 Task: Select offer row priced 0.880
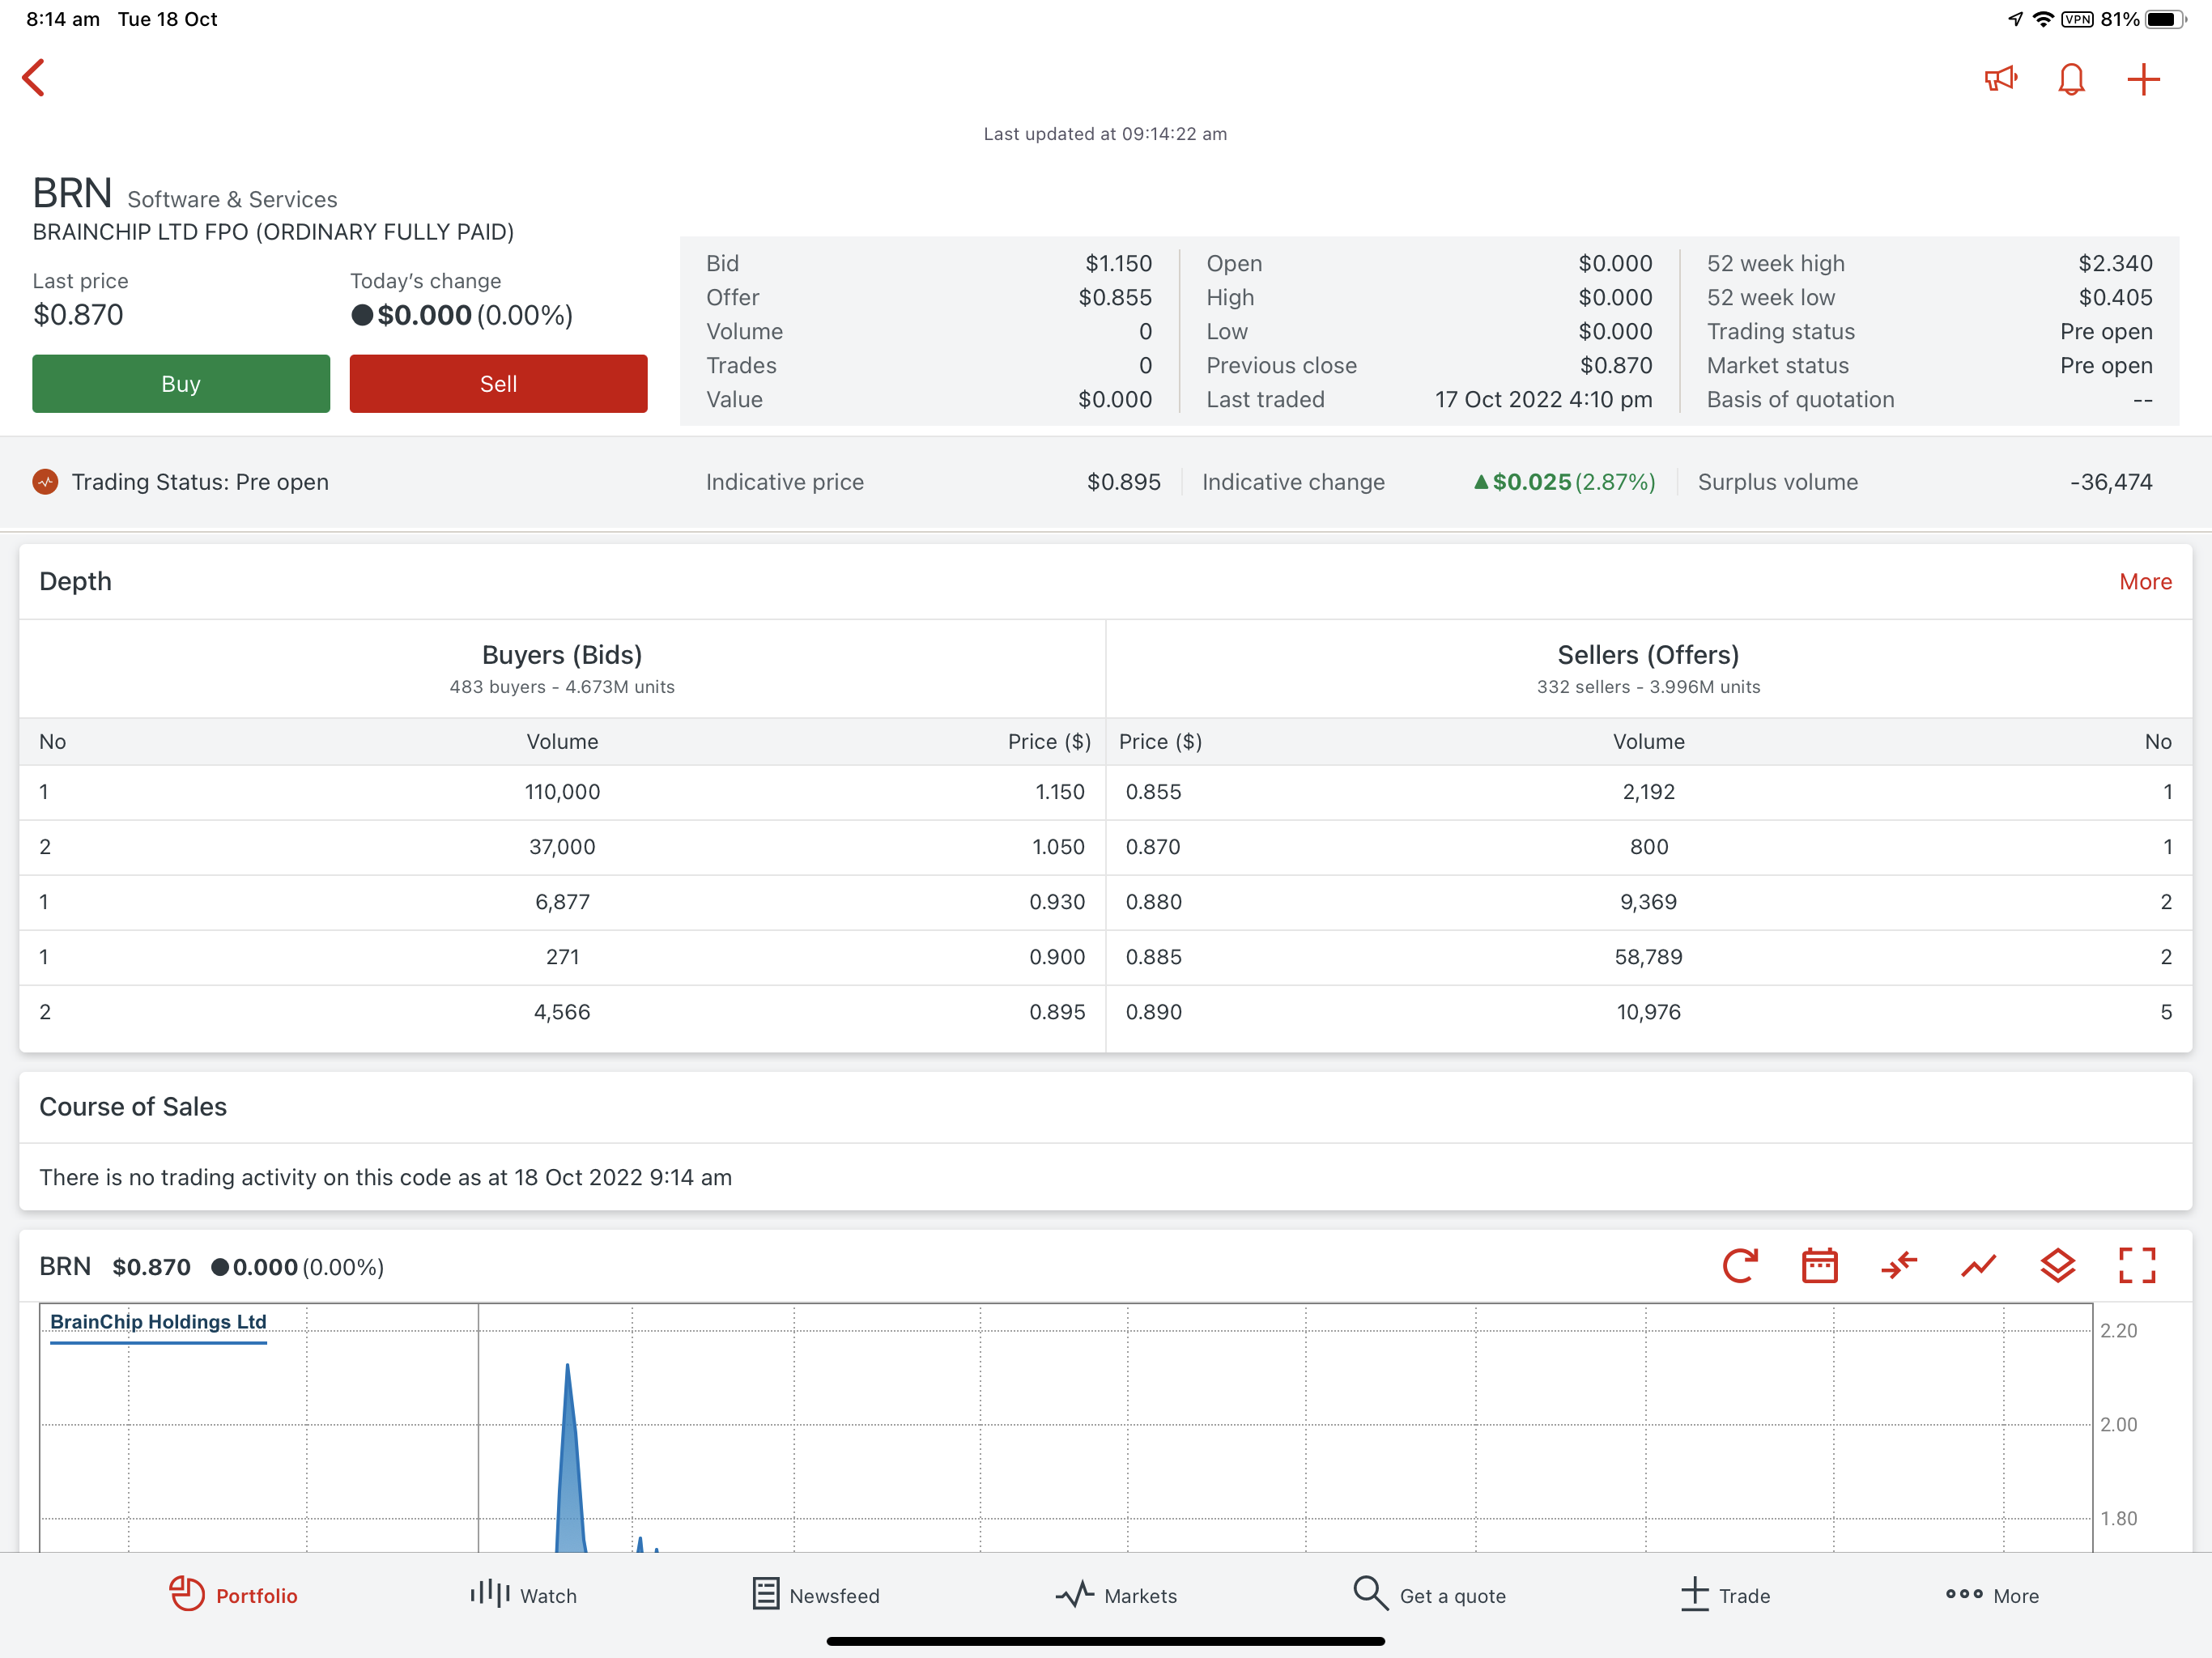tap(1649, 902)
